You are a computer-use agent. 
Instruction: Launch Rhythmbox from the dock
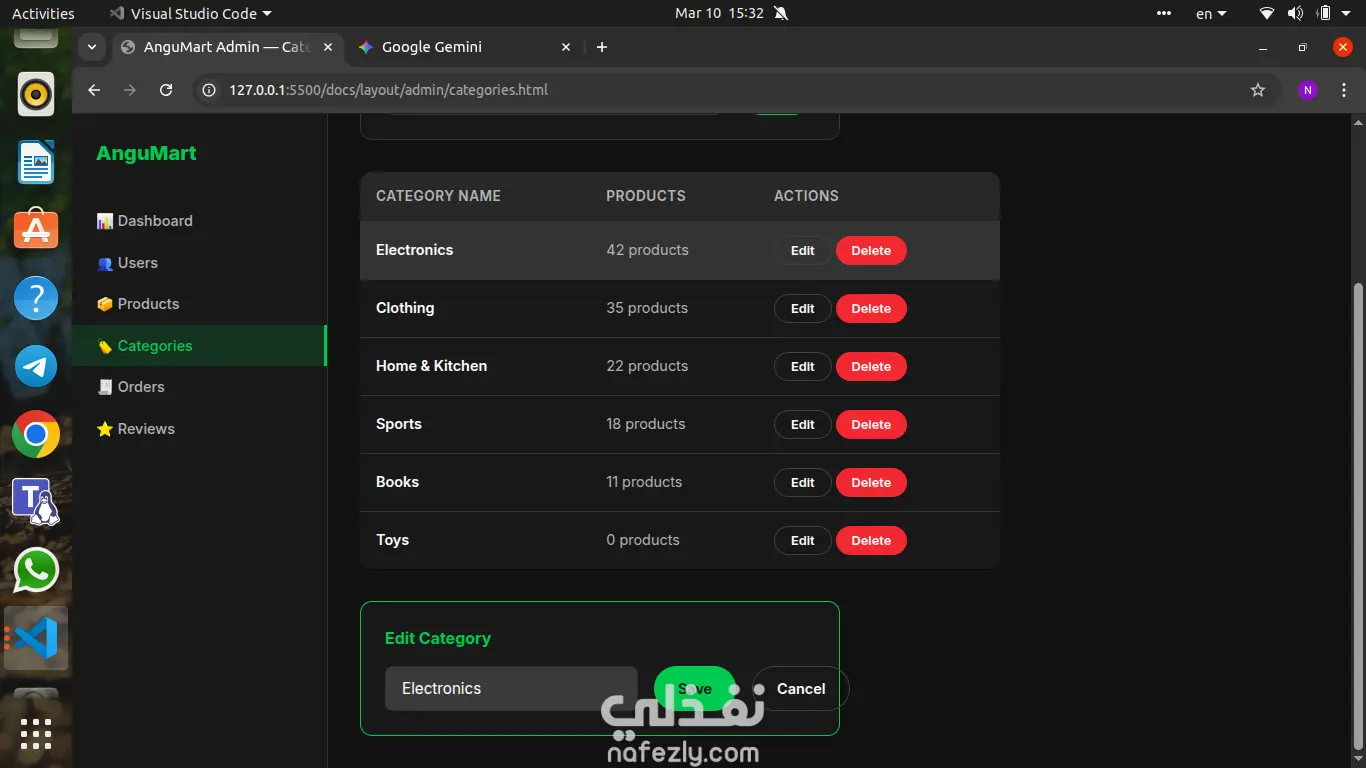pos(36,95)
